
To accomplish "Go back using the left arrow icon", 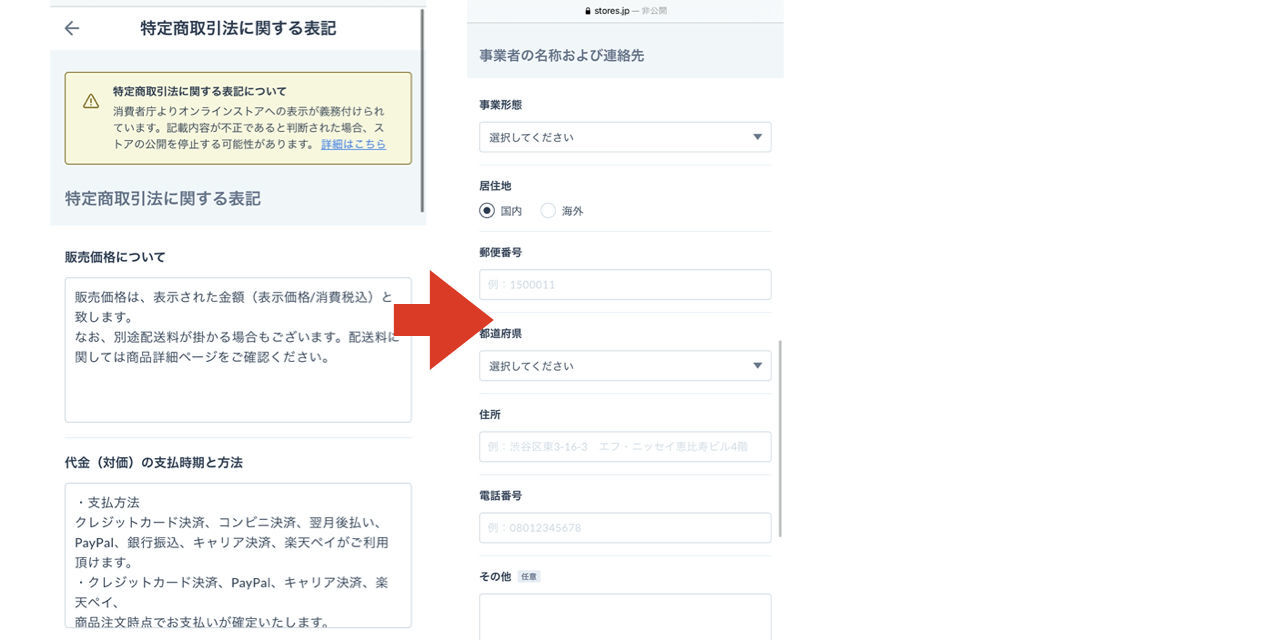I will (x=72, y=28).
